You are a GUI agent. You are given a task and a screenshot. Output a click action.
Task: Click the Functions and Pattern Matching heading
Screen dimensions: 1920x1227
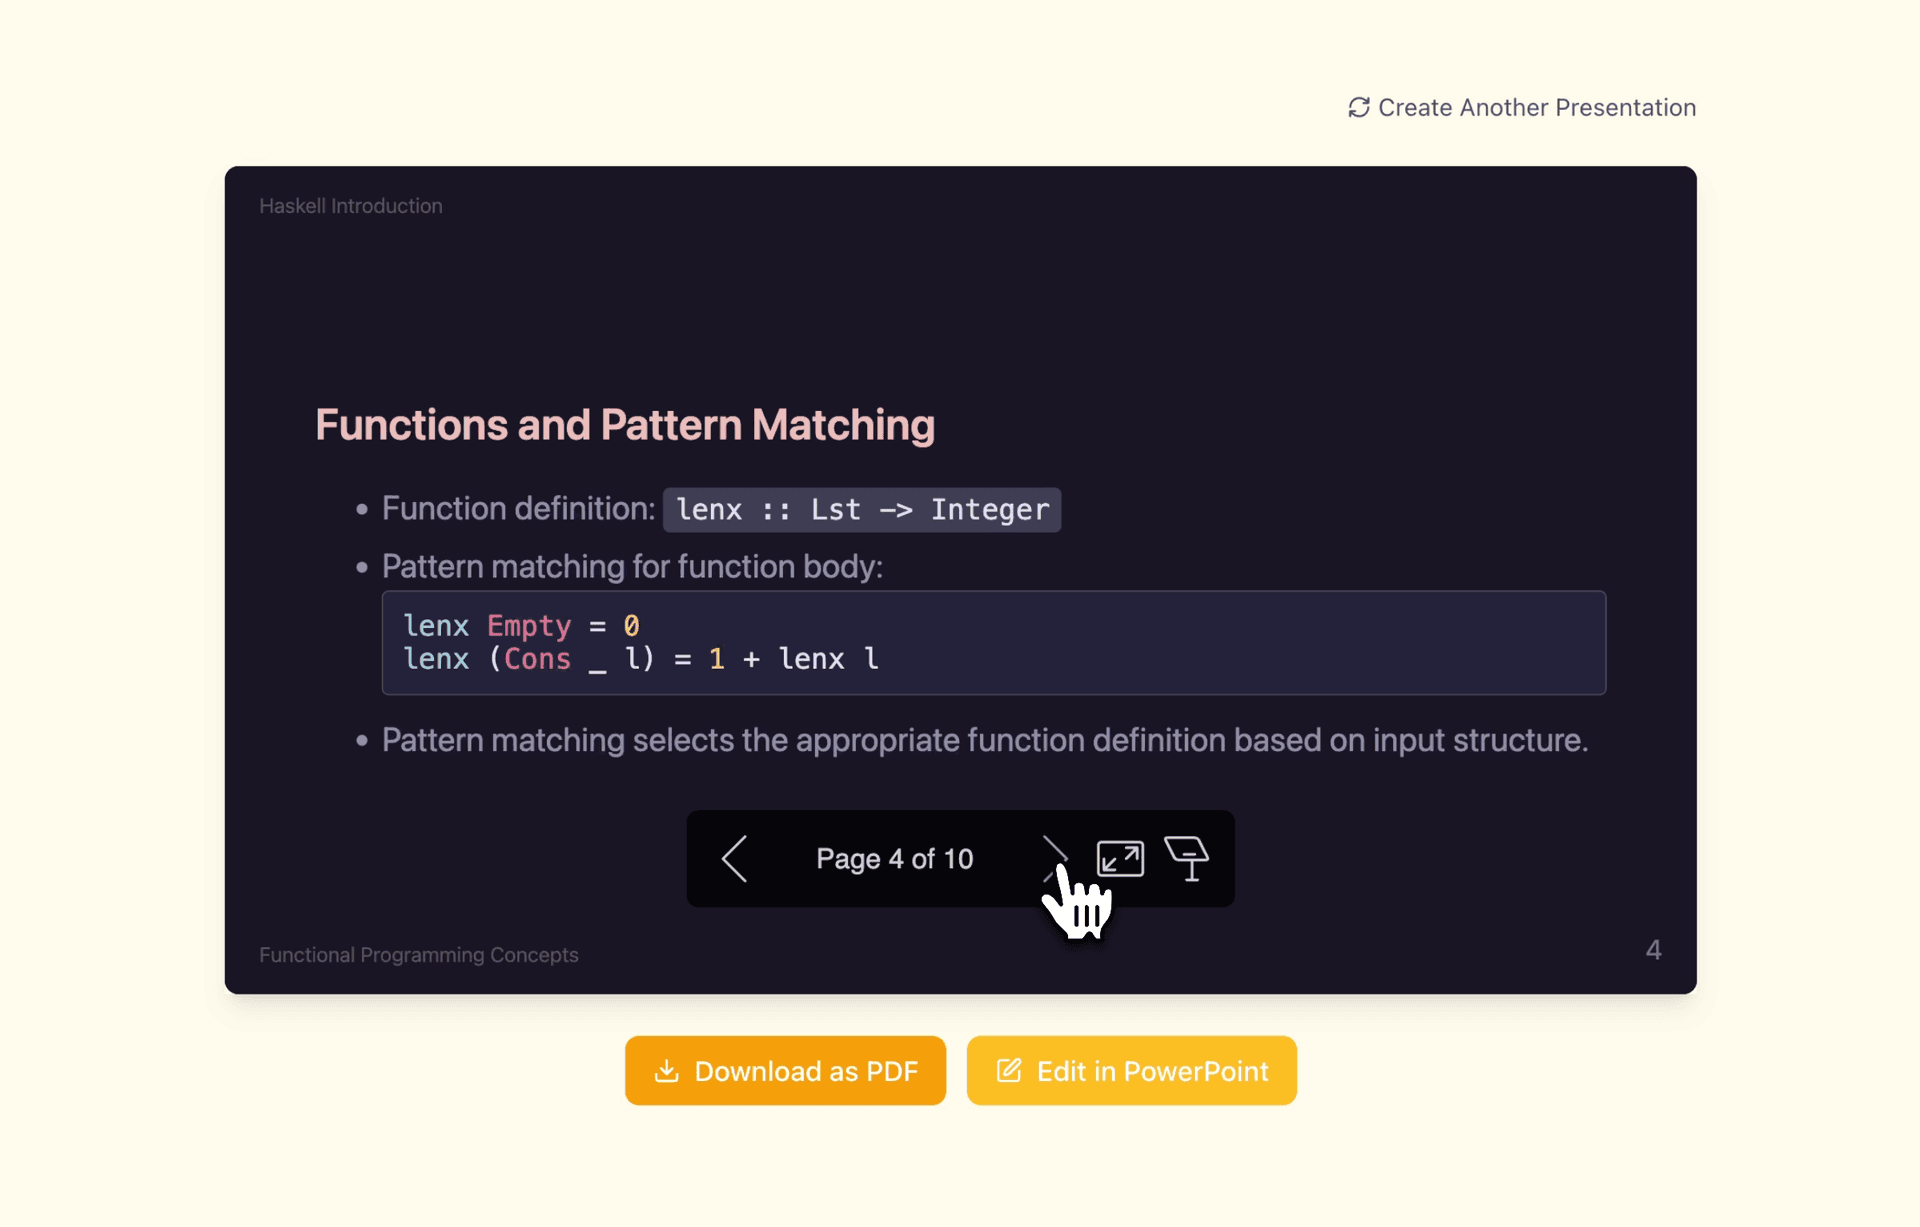click(x=625, y=425)
